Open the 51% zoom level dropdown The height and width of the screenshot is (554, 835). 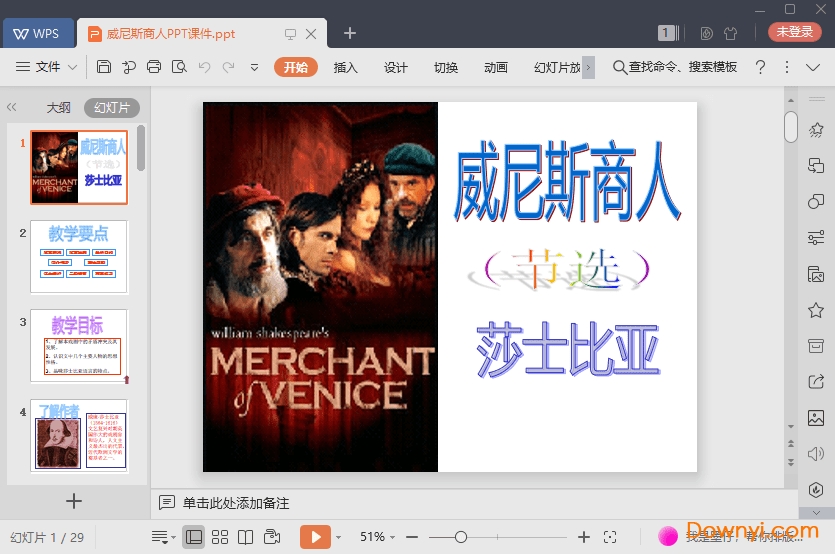tap(377, 537)
